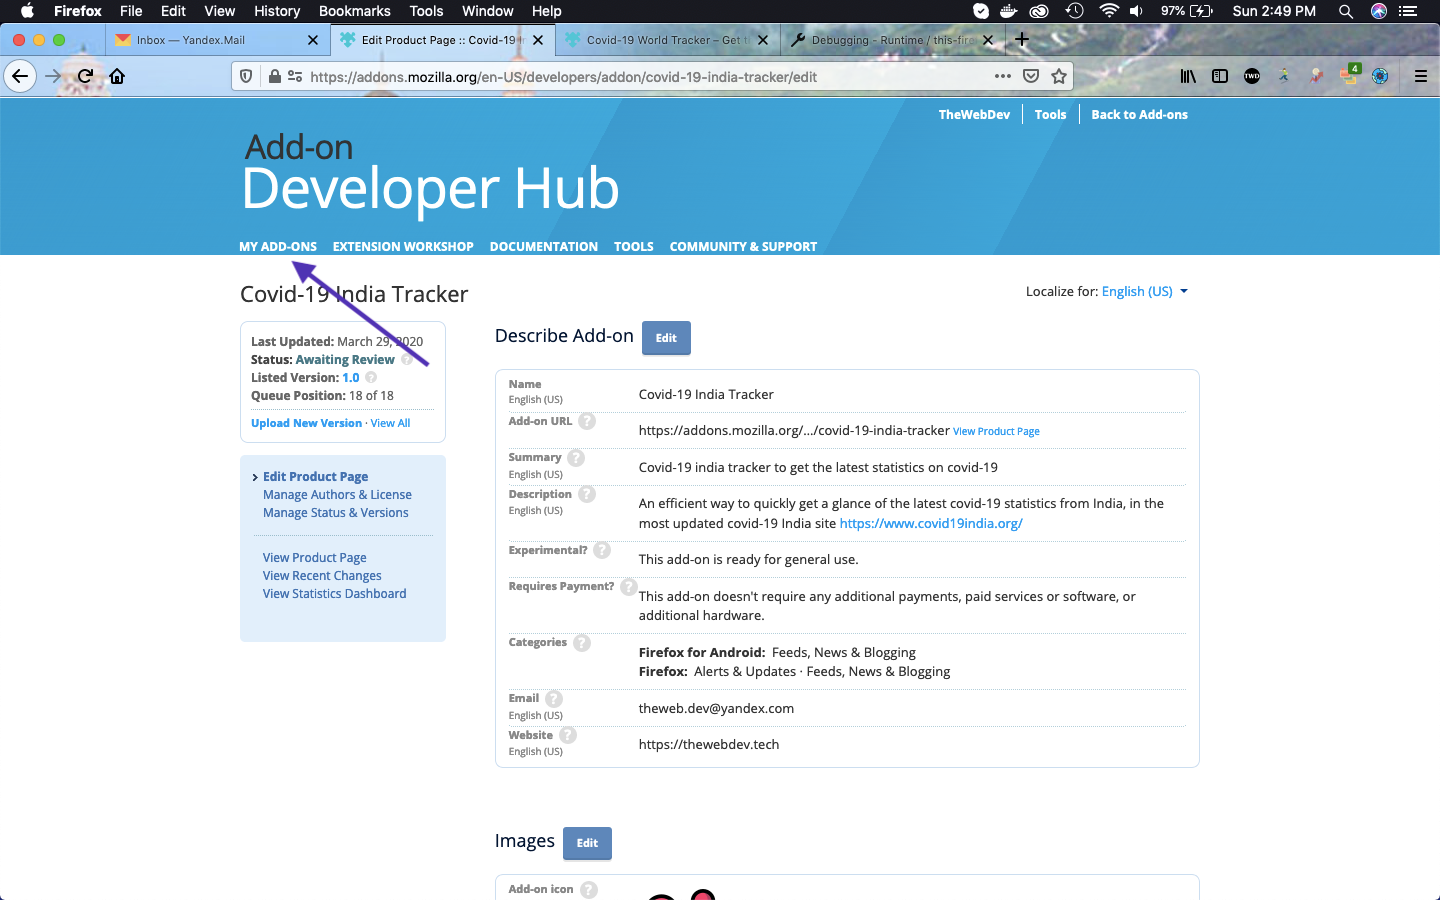The width and height of the screenshot is (1440, 900).
Task: Click the tracking protection shield icon
Action: 246,76
